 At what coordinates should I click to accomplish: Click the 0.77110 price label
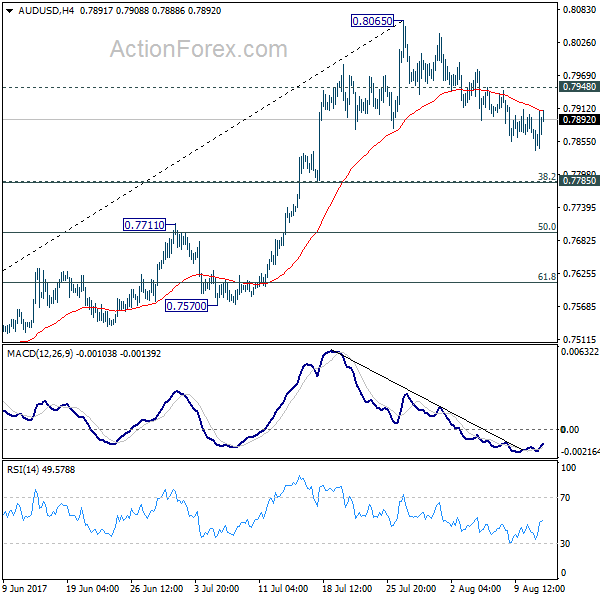pos(145,225)
